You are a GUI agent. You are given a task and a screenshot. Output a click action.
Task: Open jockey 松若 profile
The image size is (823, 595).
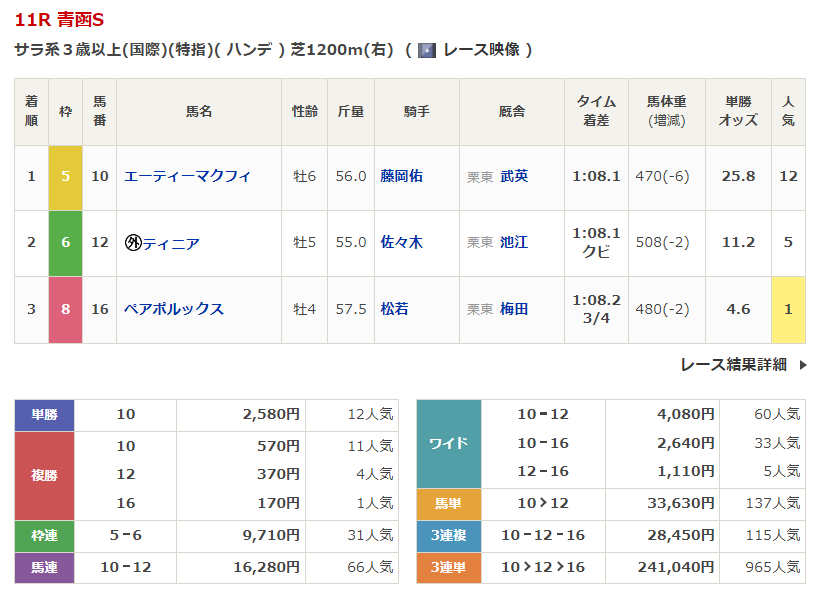(x=394, y=309)
